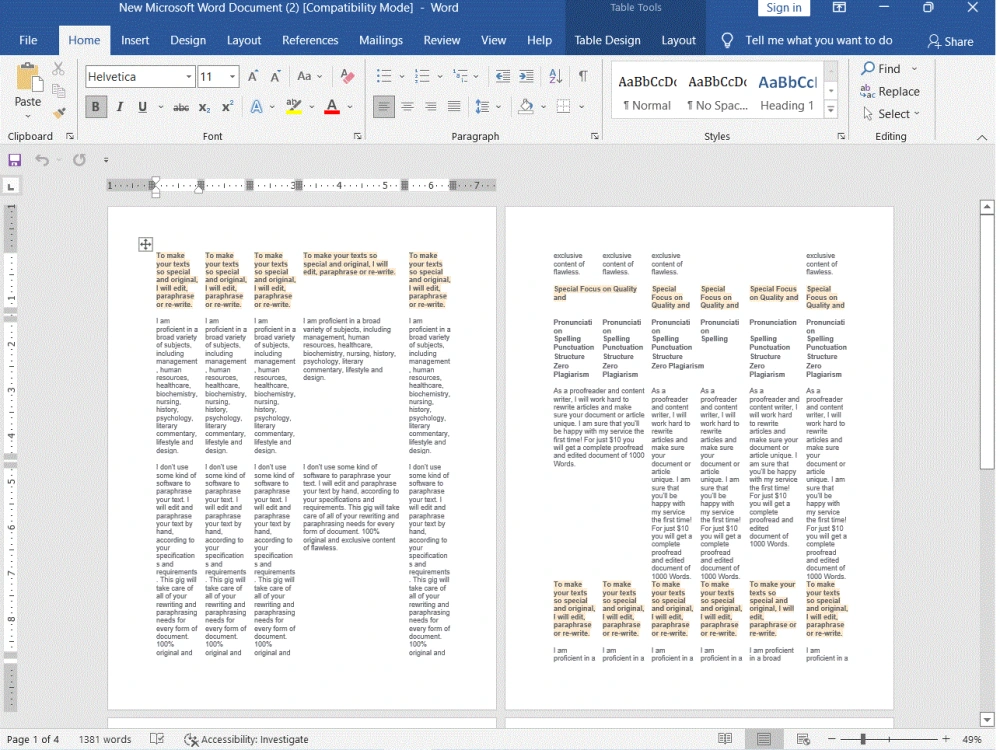Viewport: 1000px width, 750px height.
Task: Click the Share button
Action: click(950, 41)
